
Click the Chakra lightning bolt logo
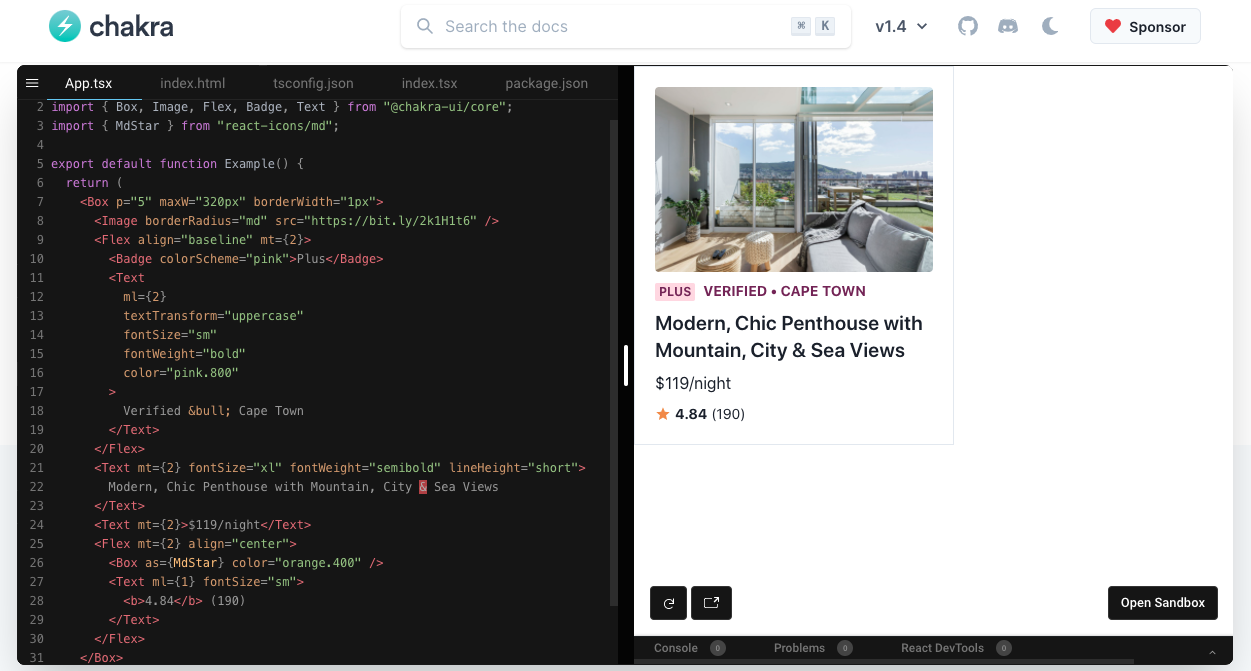65,27
